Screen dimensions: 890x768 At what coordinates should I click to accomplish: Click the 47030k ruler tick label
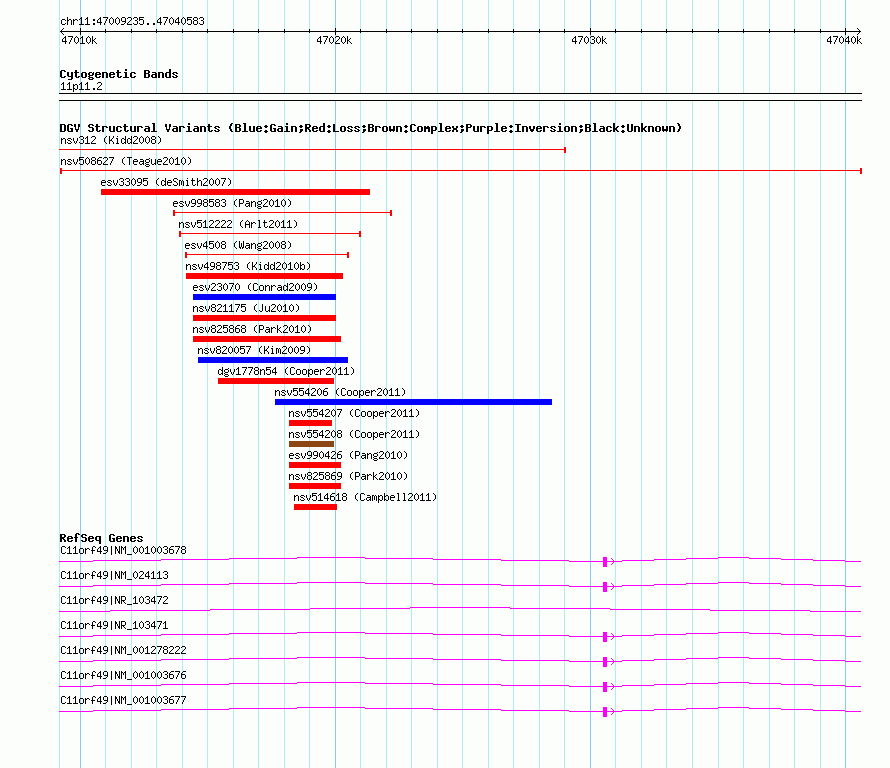pyautogui.click(x=589, y=40)
